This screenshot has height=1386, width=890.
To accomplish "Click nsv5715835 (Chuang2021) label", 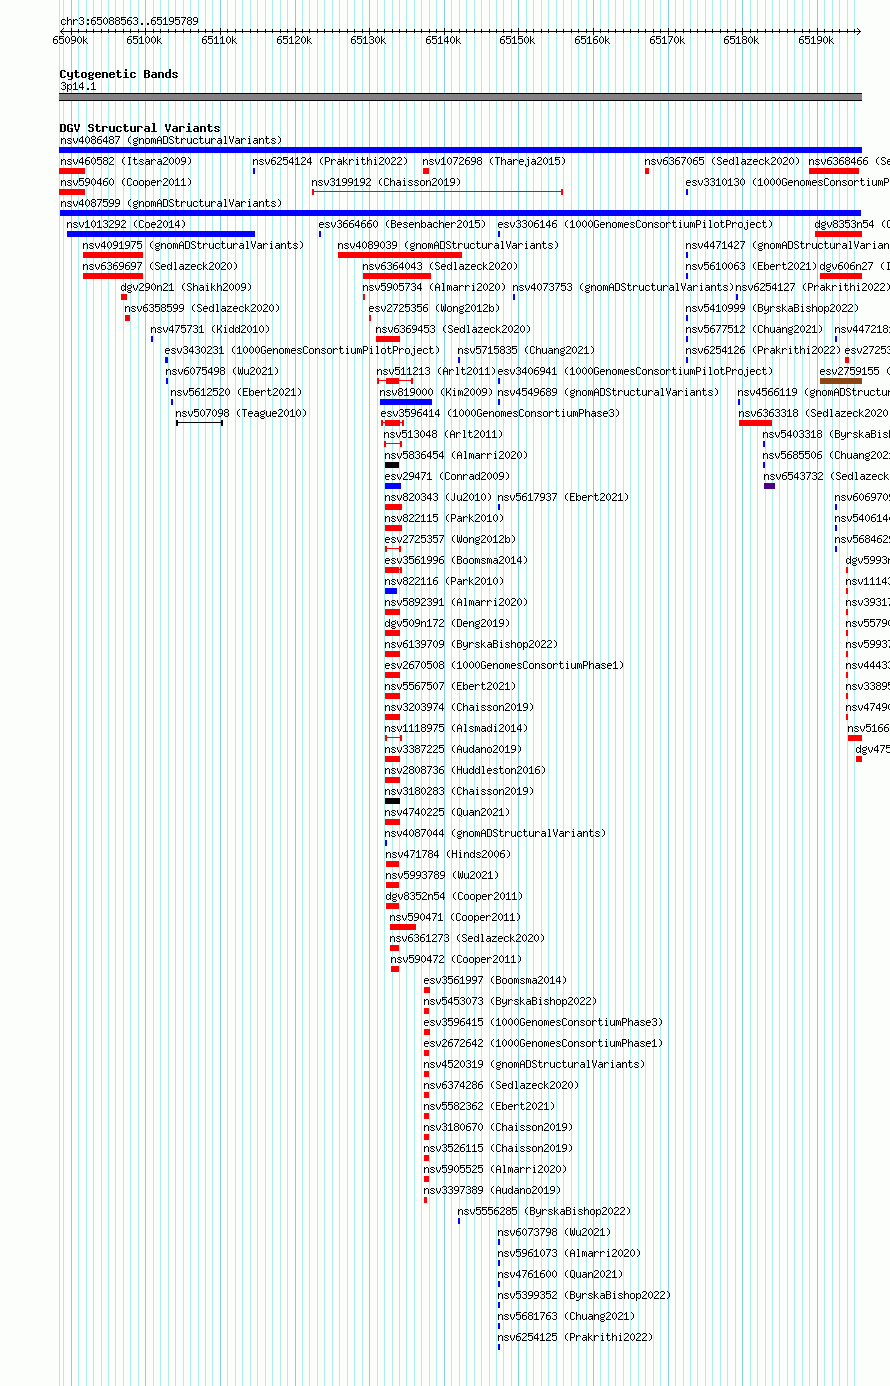I will click(x=526, y=350).
